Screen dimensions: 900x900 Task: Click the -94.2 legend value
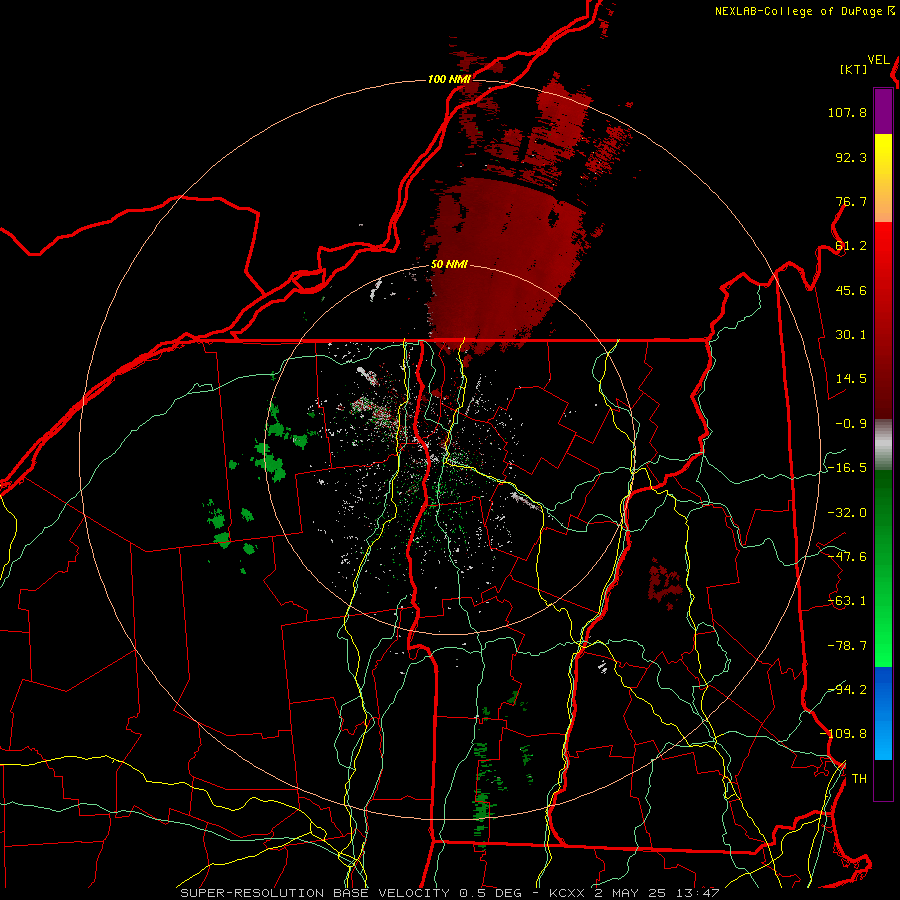[x=847, y=689]
